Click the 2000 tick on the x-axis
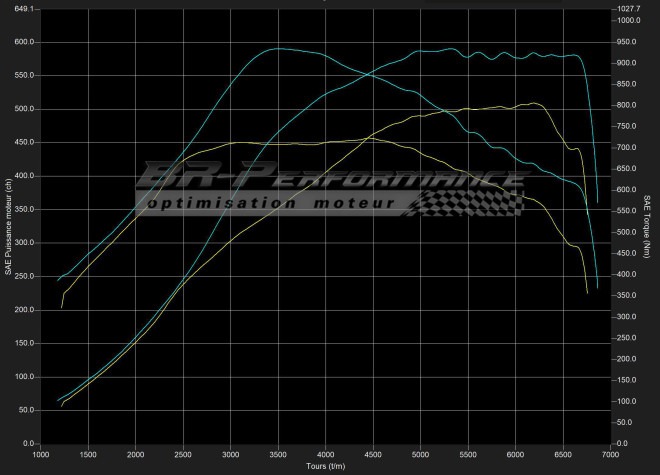Screen dimensions: 660x475 135,453
